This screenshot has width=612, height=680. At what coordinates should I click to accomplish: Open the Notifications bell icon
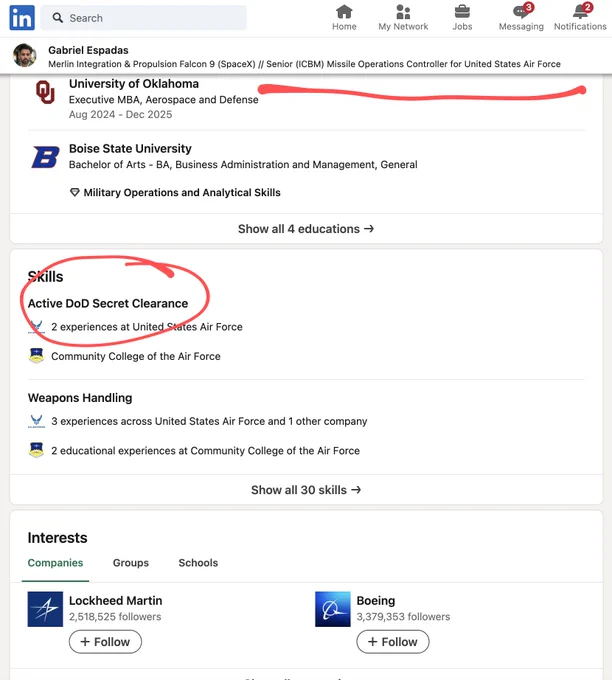point(581,11)
